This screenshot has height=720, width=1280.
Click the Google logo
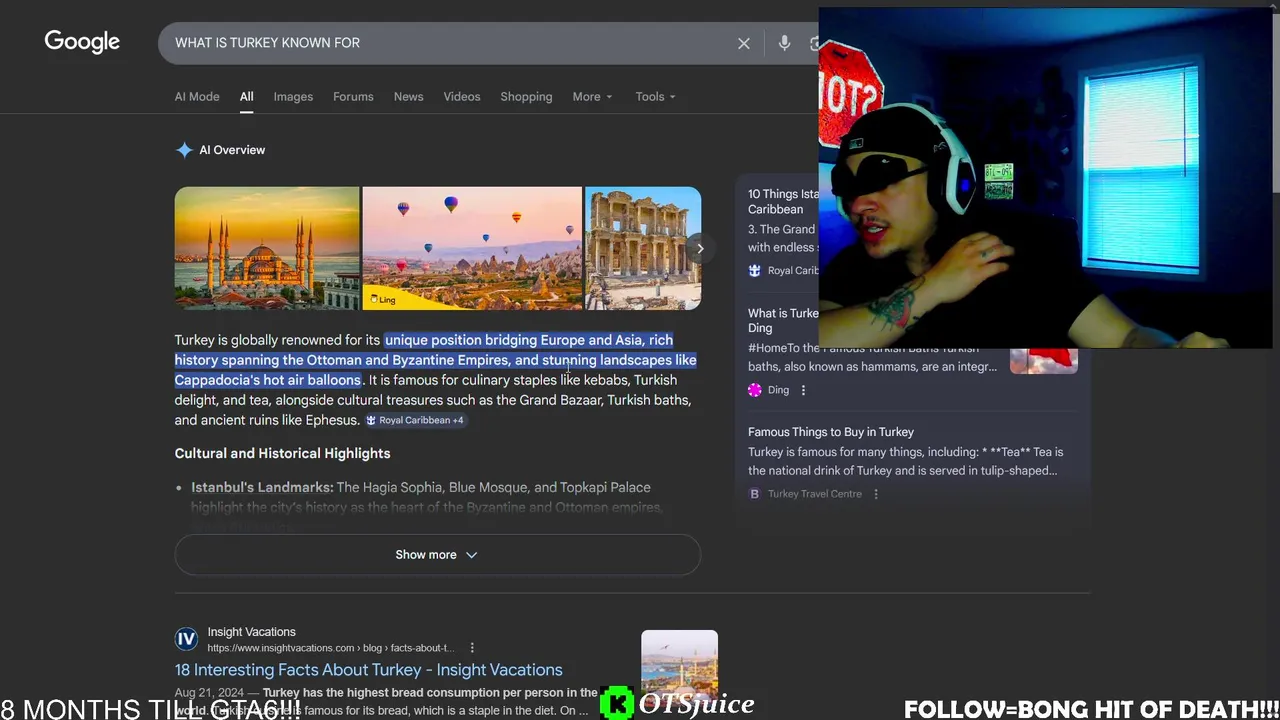pyautogui.click(x=82, y=42)
